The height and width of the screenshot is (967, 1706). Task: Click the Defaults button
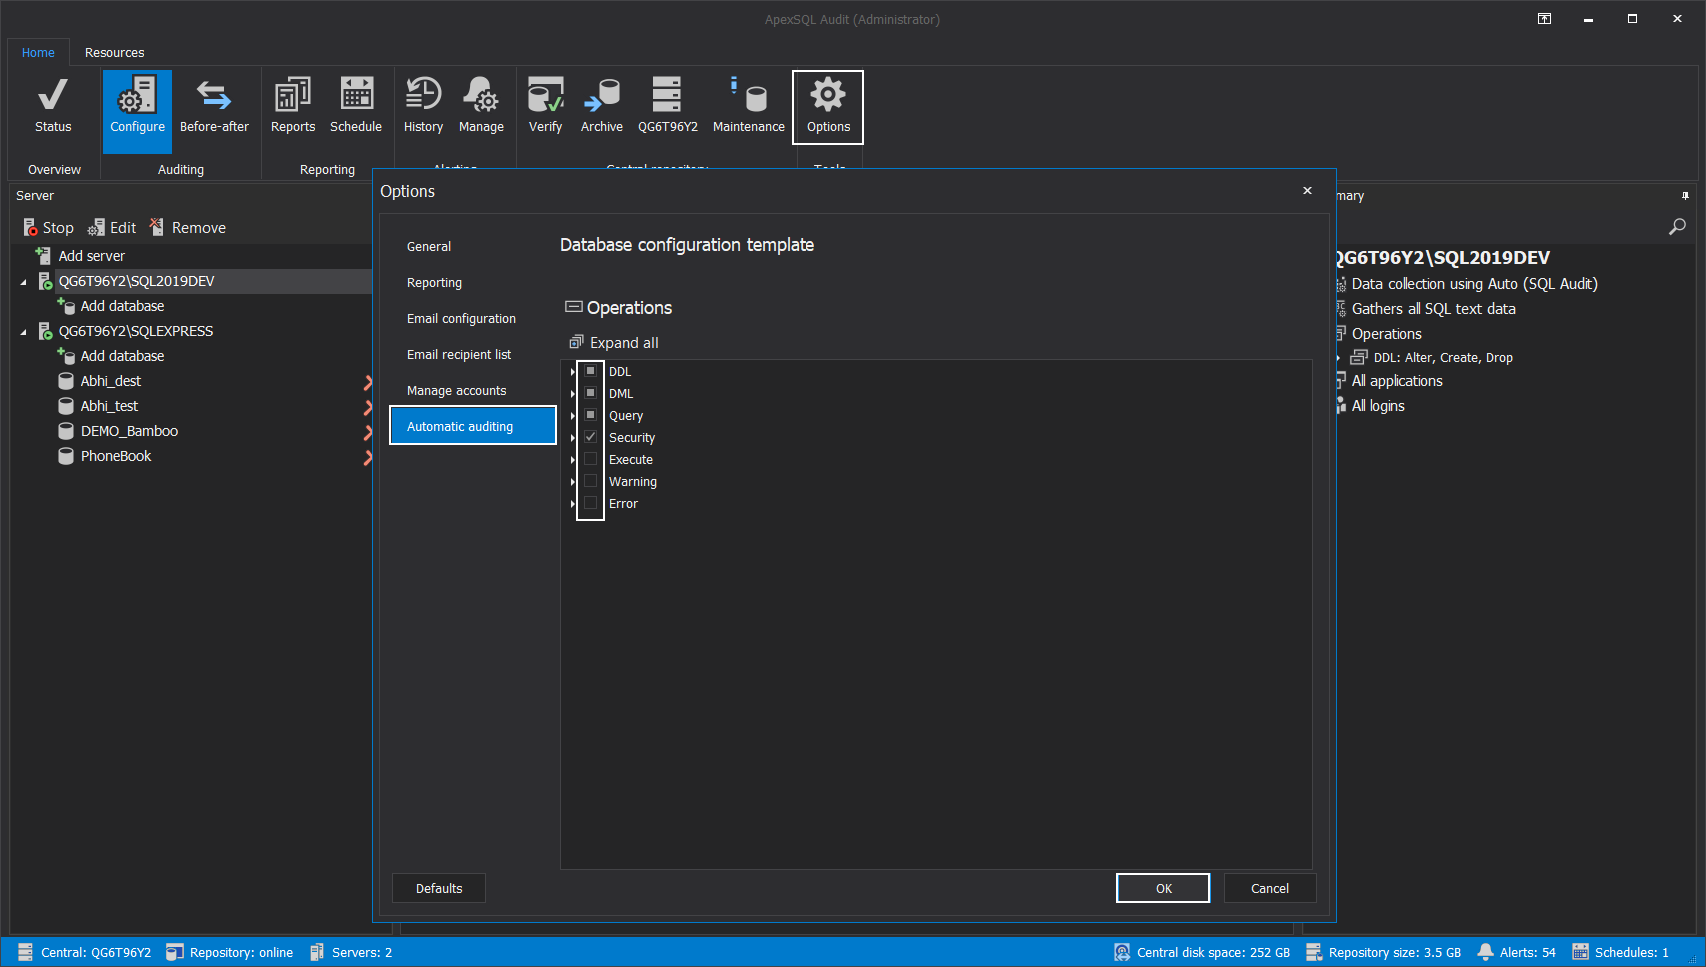click(x=439, y=888)
